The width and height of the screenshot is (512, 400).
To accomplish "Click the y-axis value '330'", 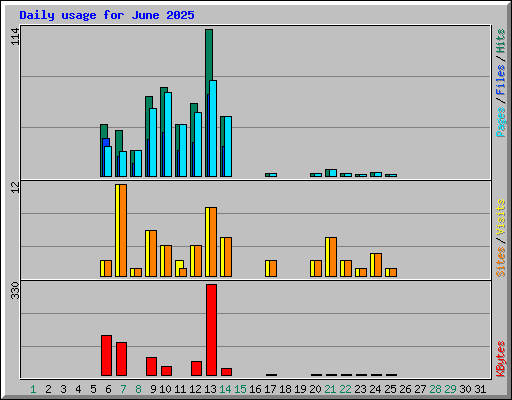I will [x=15, y=290].
